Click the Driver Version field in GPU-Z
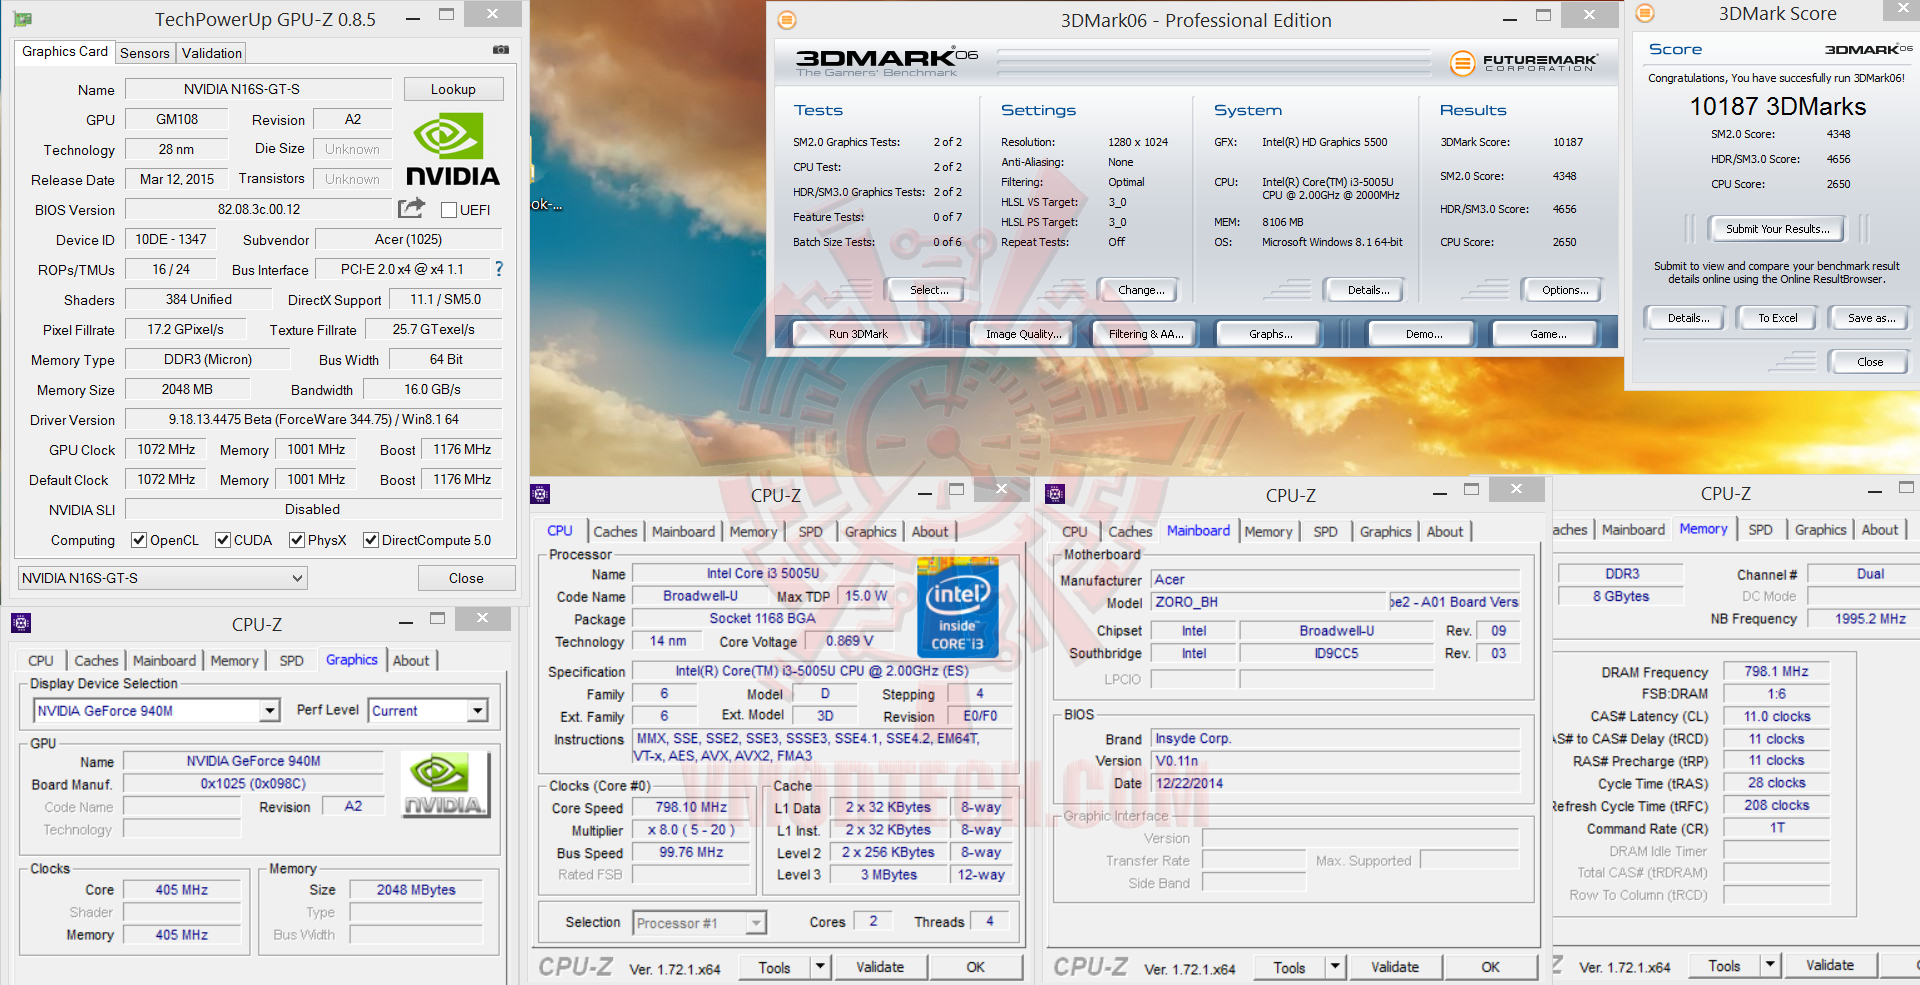Viewport: 1920px width, 985px height. coord(313,419)
